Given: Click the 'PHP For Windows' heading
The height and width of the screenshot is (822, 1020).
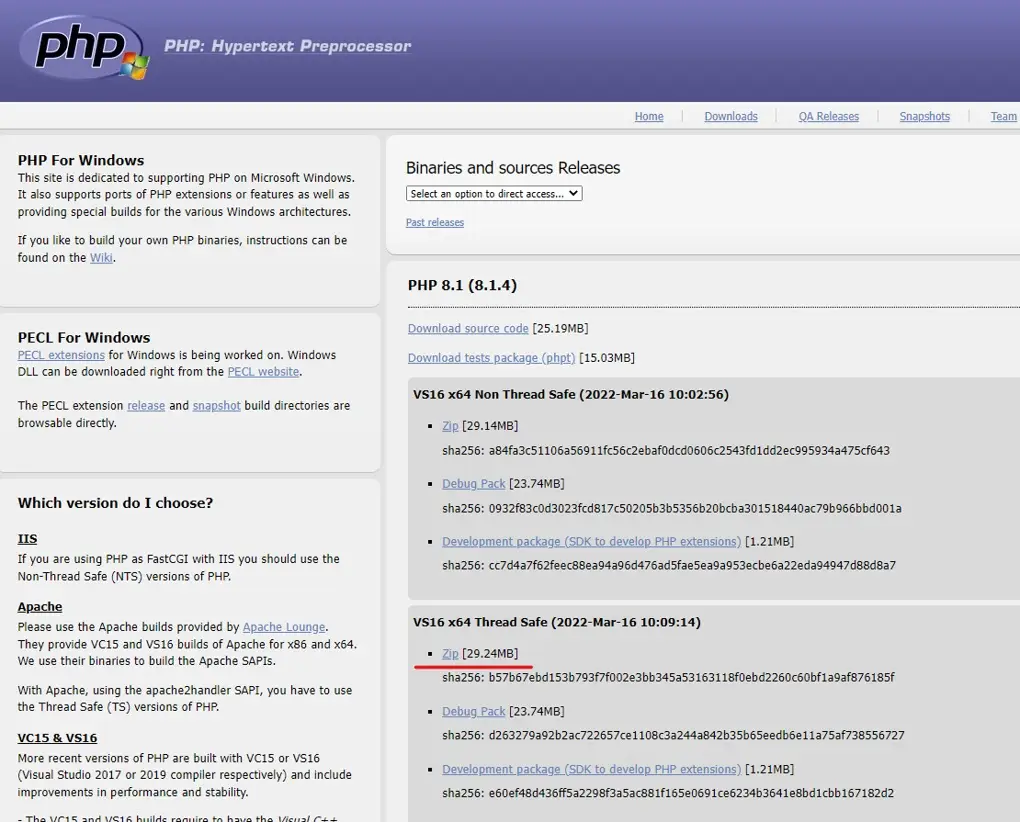Looking at the screenshot, I should pos(81,160).
